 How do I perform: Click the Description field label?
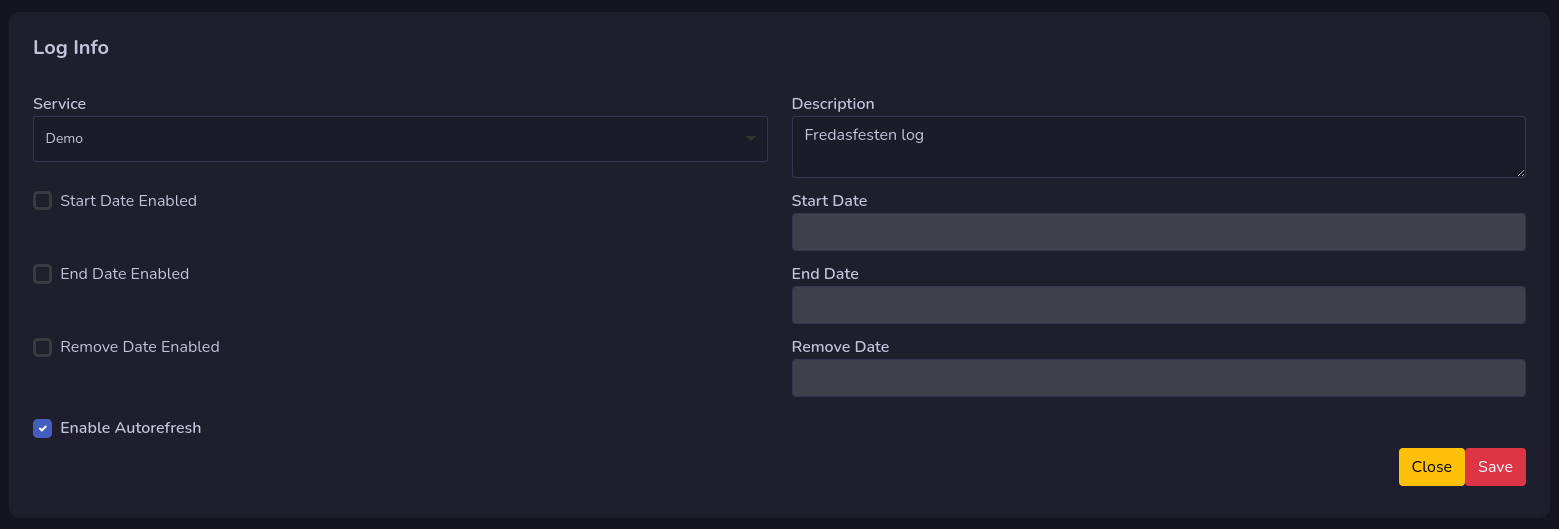[833, 104]
